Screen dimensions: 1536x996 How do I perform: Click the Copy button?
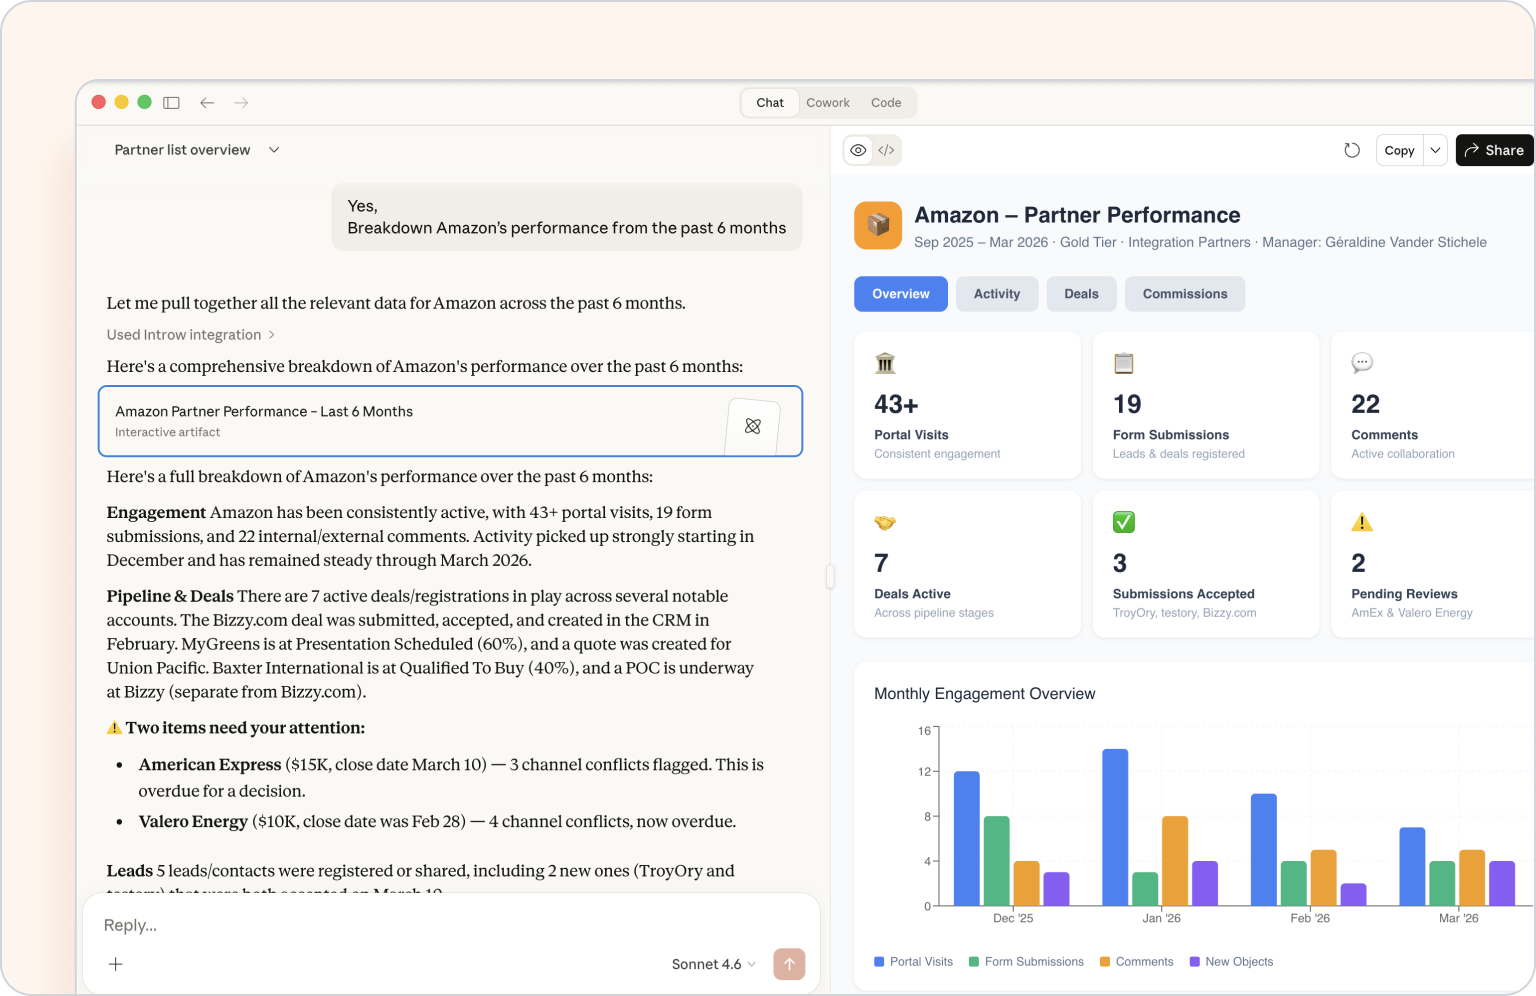point(1399,149)
